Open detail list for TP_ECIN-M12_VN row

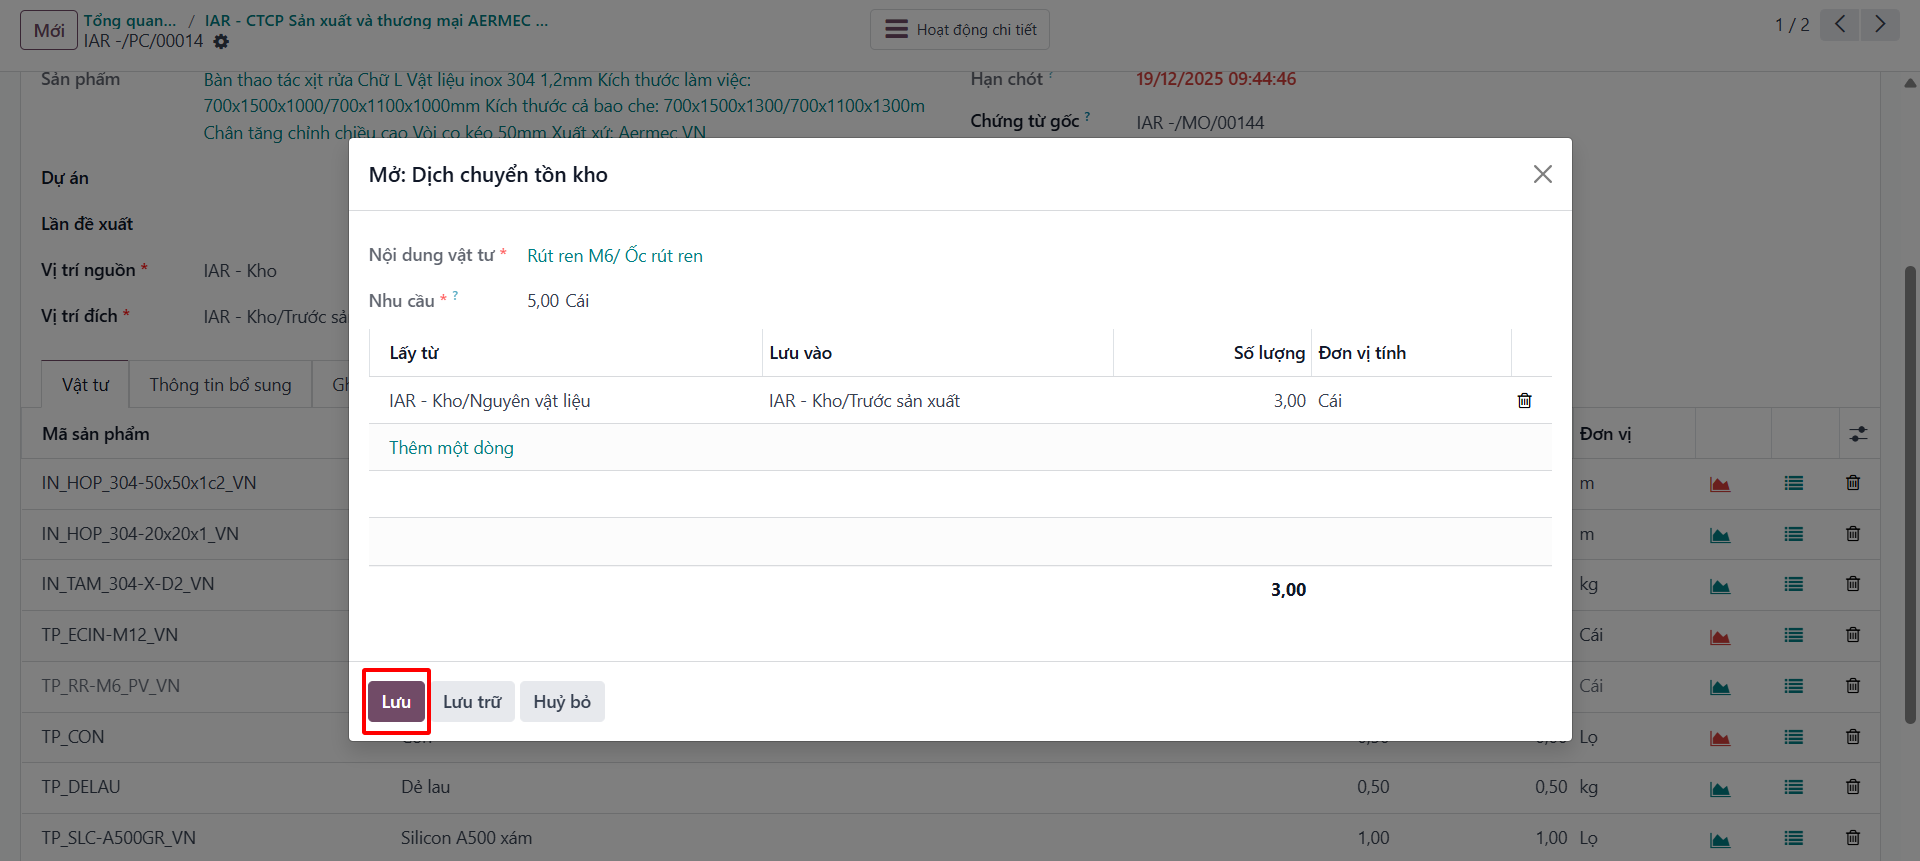point(1794,635)
